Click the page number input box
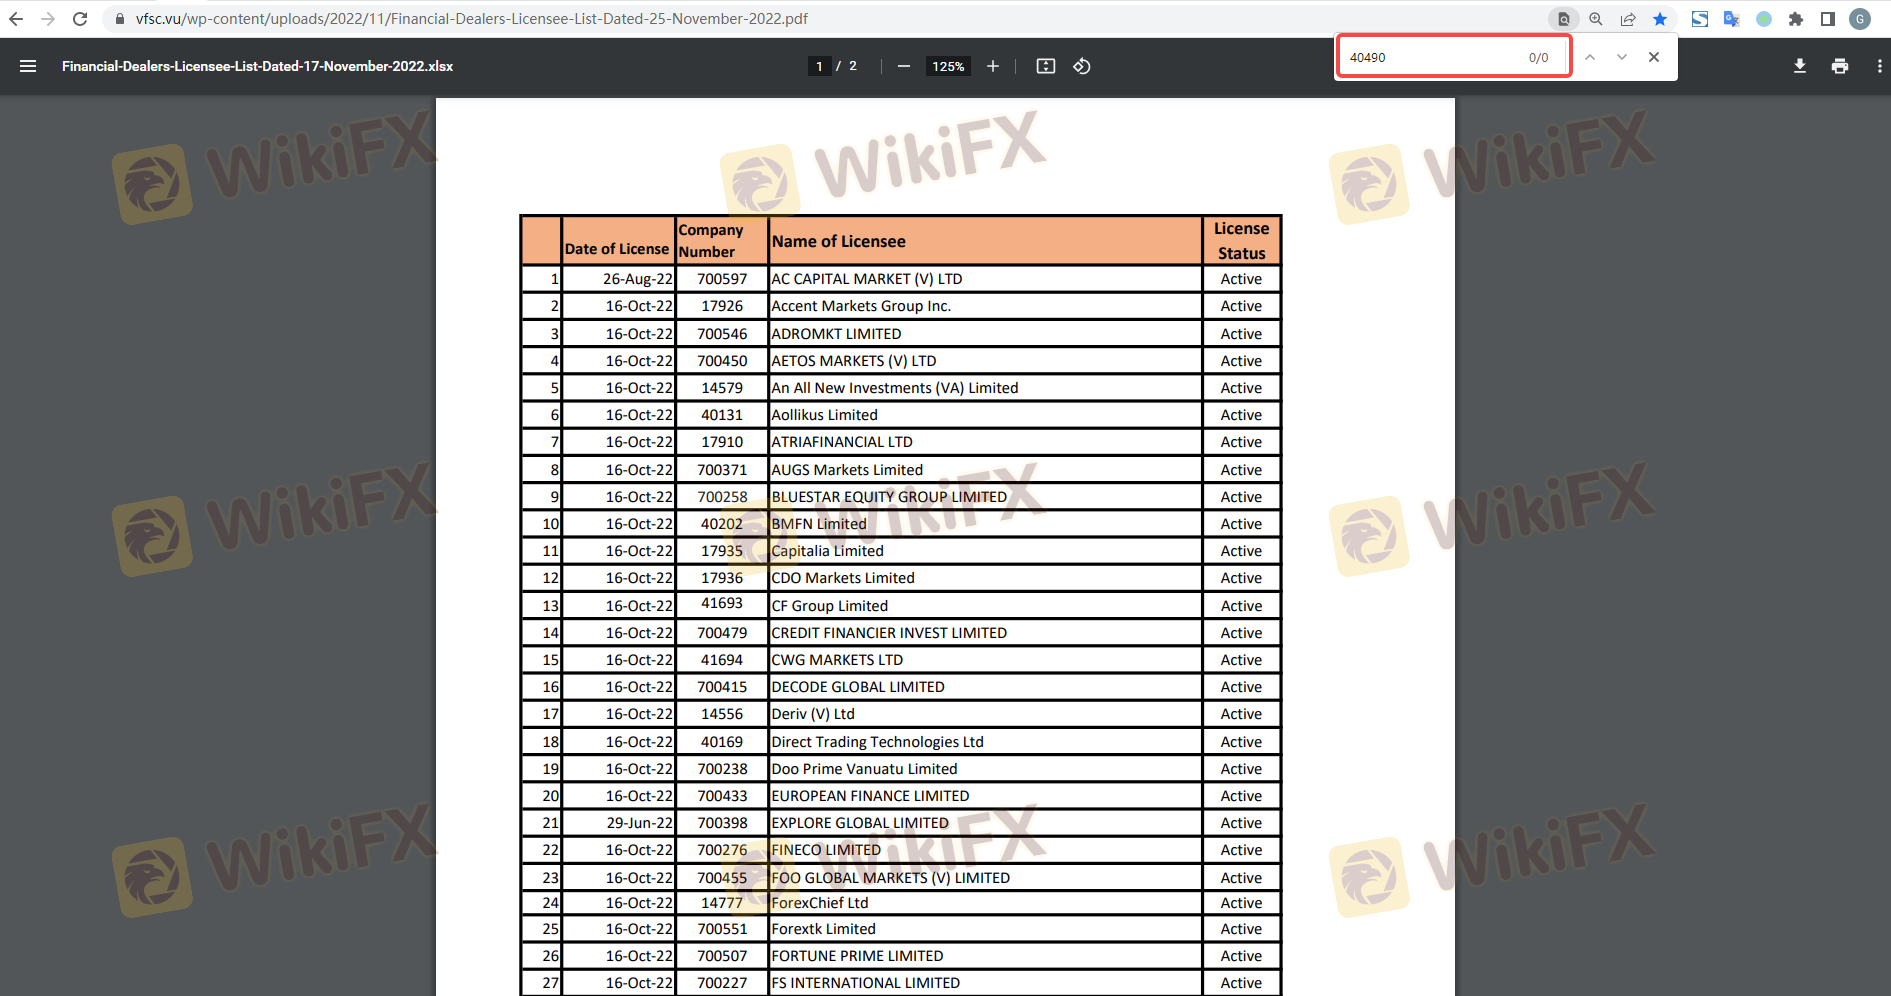This screenshot has height=996, width=1891. [819, 66]
